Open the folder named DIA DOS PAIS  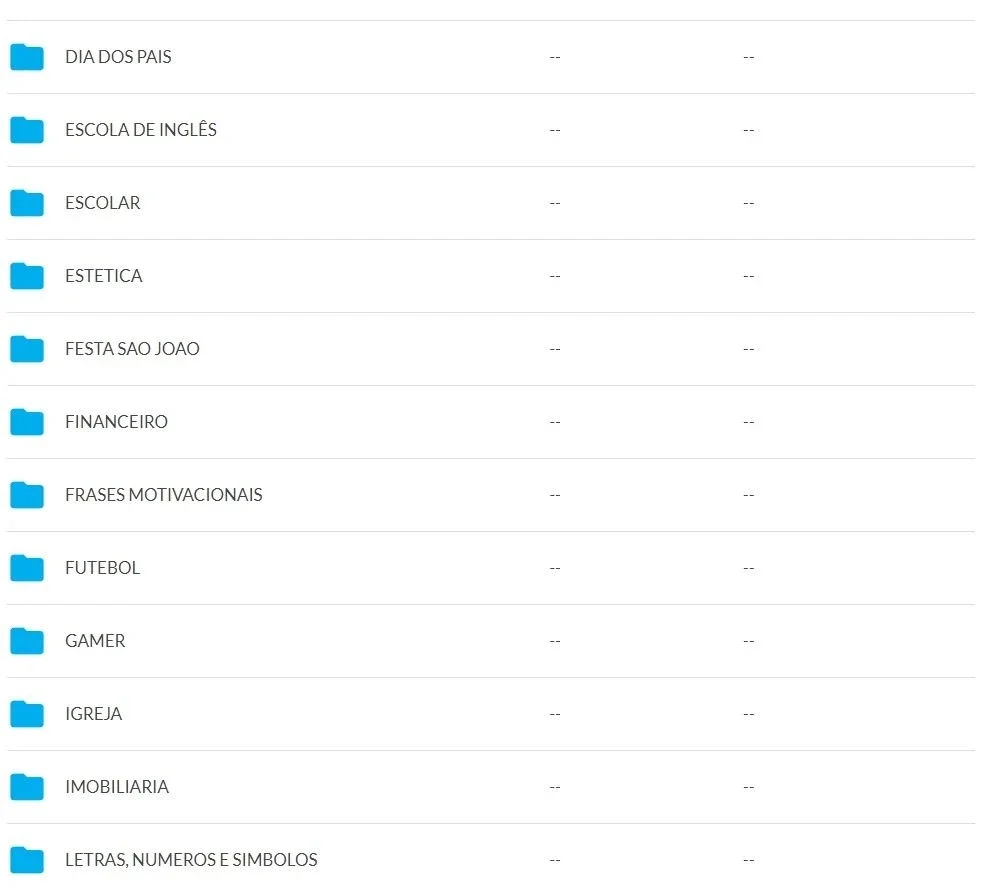point(118,57)
